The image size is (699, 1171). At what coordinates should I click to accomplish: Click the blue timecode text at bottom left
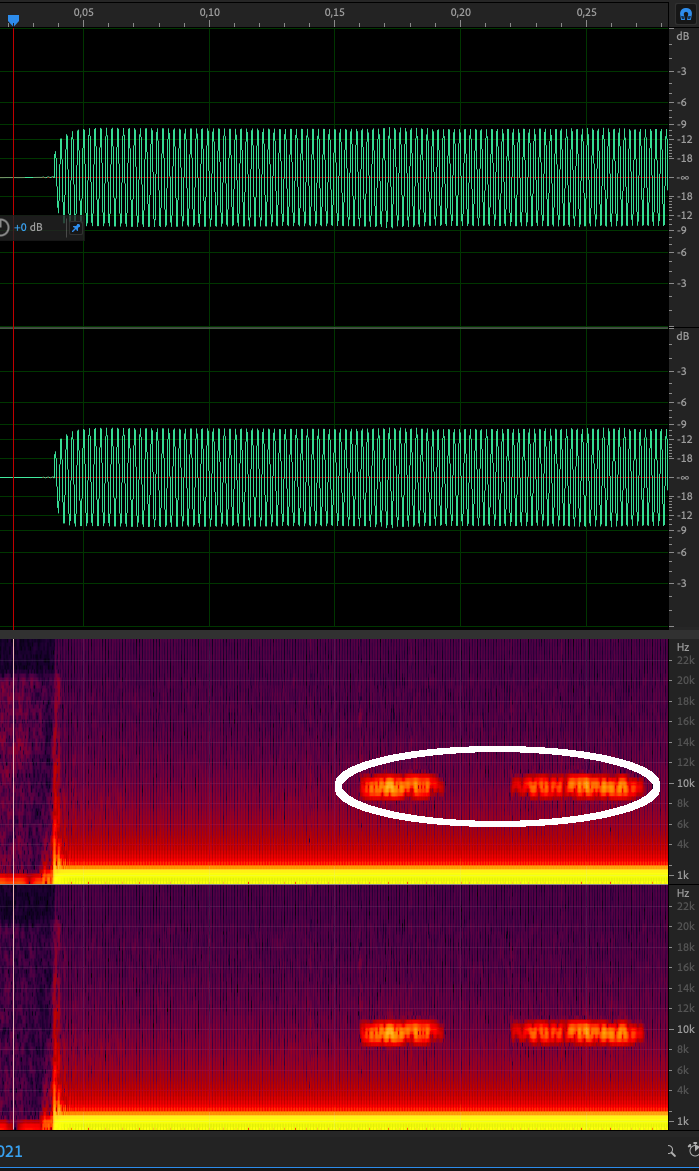tap(11, 1151)
